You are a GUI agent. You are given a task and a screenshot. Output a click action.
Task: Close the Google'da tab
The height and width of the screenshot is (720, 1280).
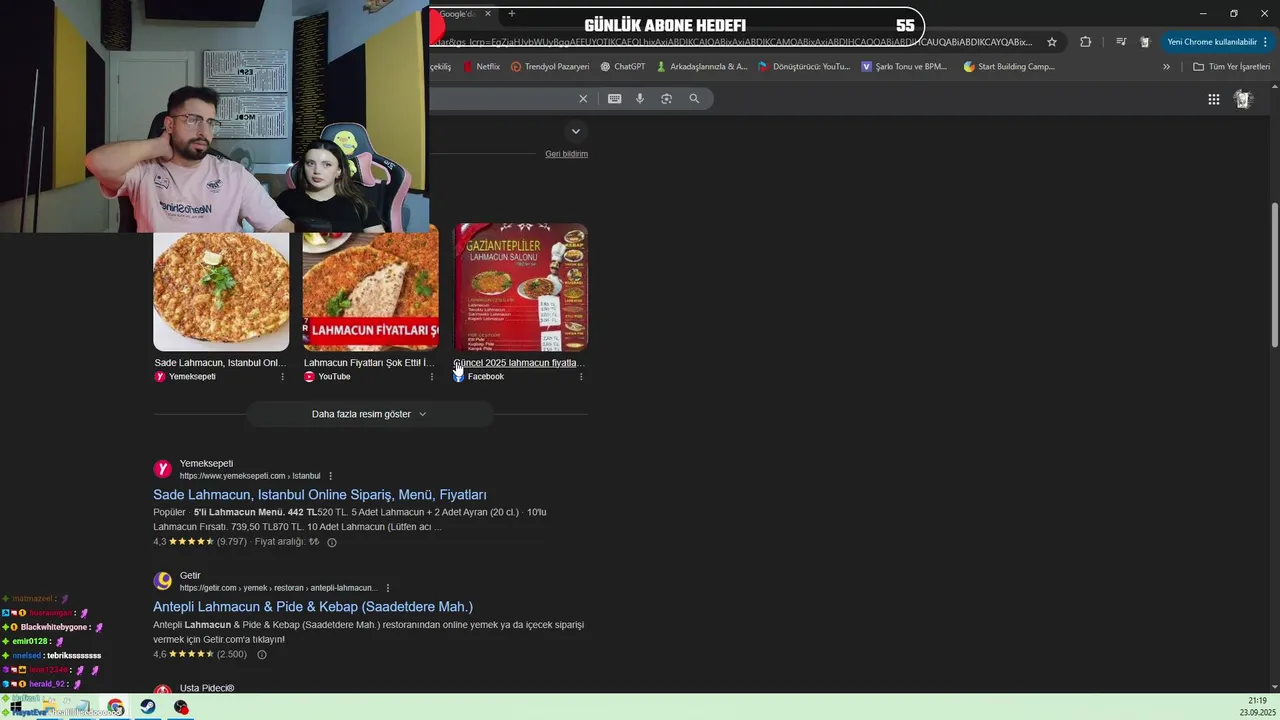(x=487, y=14)
